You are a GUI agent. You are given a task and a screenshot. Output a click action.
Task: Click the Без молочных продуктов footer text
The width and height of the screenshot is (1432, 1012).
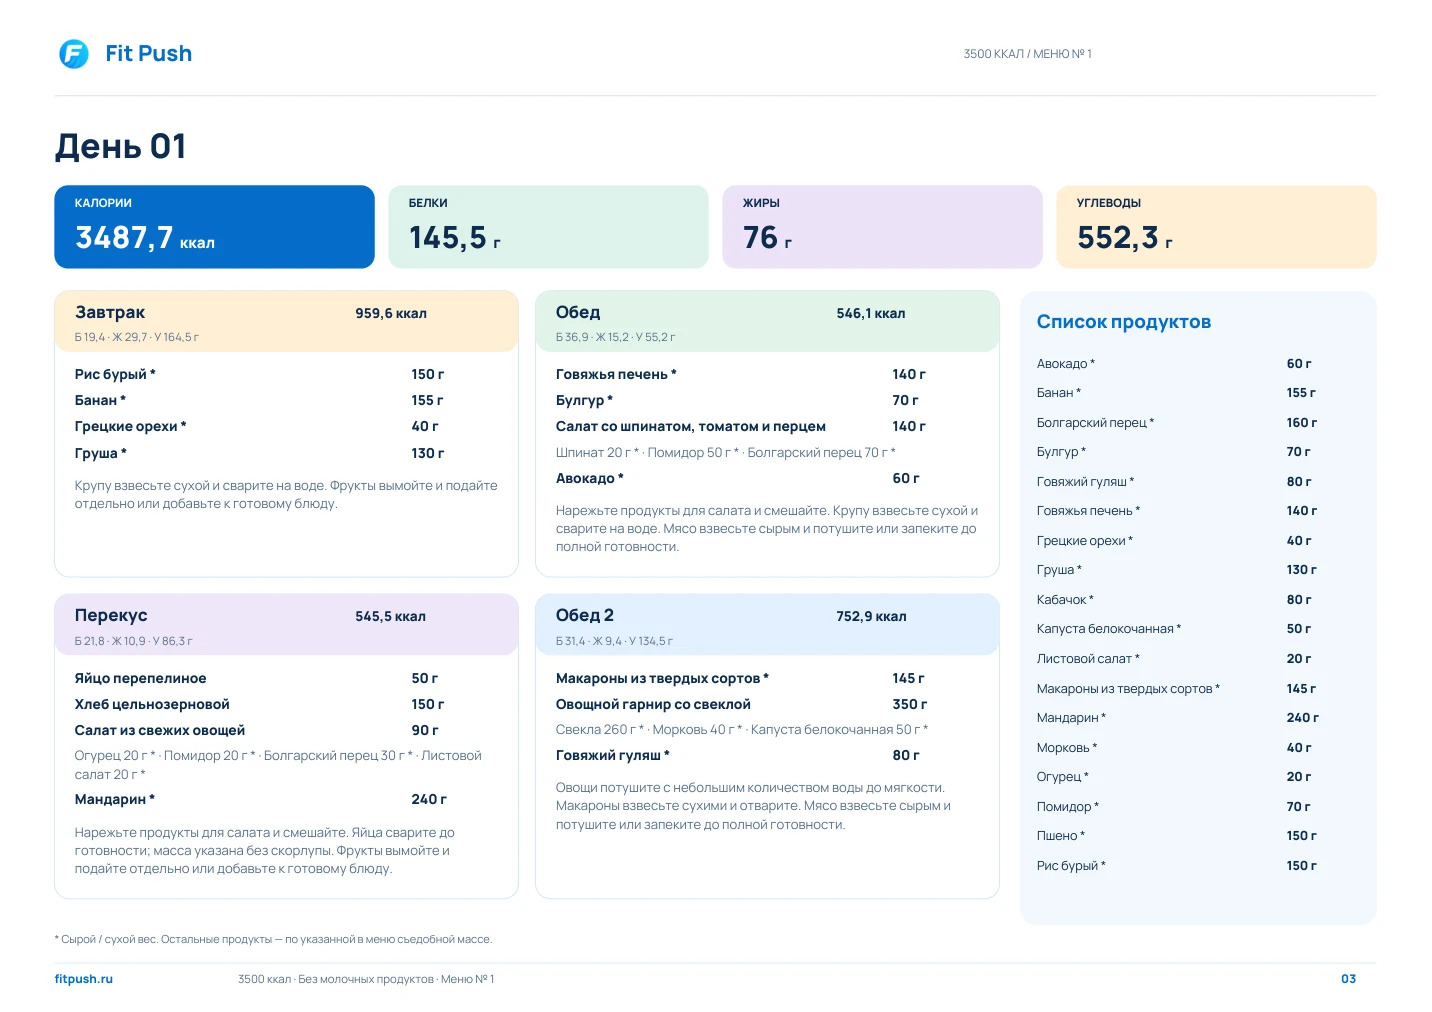(366, 979)
